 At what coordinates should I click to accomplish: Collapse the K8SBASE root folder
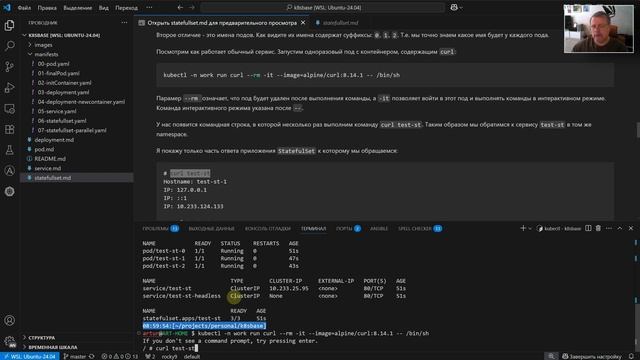(x=24, y=36)
